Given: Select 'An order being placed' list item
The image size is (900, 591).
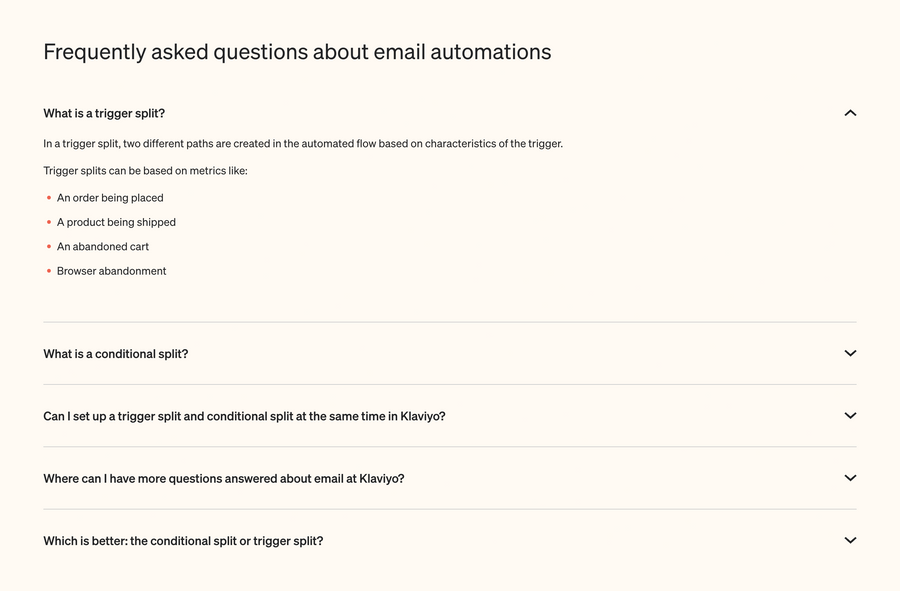Looking at the screenshot, I should [x=110, y=198].
